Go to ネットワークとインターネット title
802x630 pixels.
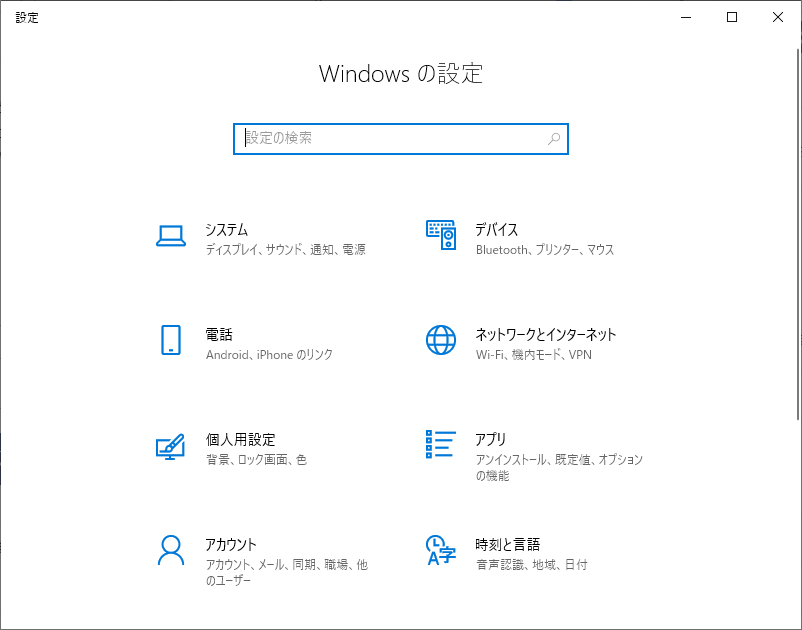coord(546,334)
